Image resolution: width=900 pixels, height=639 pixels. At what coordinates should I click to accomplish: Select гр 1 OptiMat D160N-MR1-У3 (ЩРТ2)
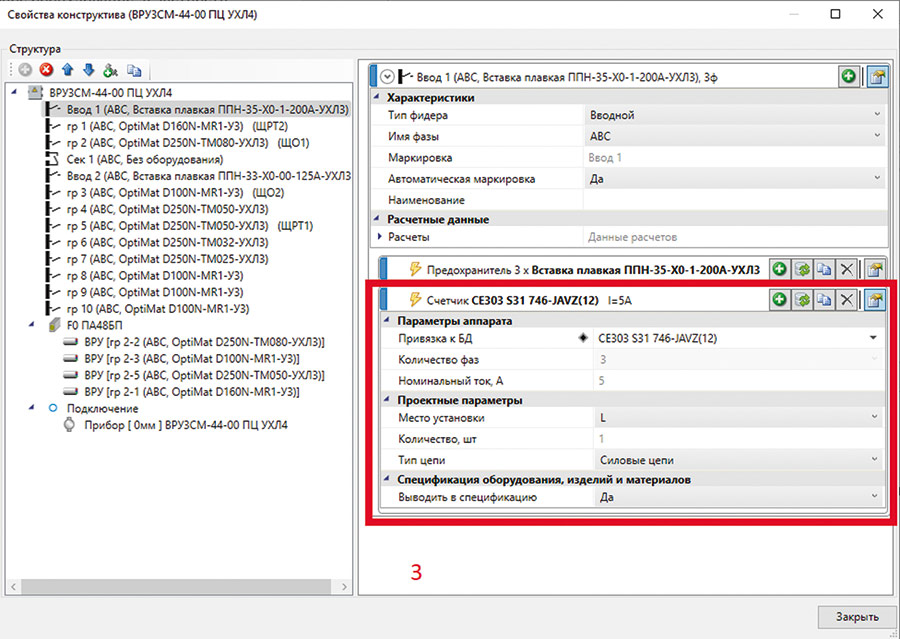177,126
